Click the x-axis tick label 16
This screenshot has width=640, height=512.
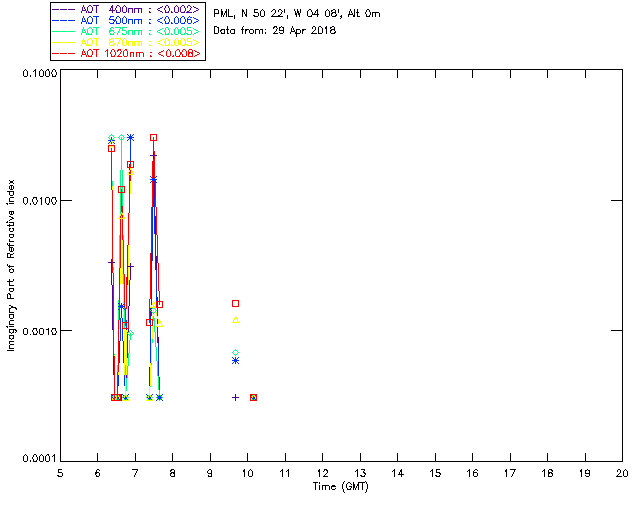[x=473, y=473]
